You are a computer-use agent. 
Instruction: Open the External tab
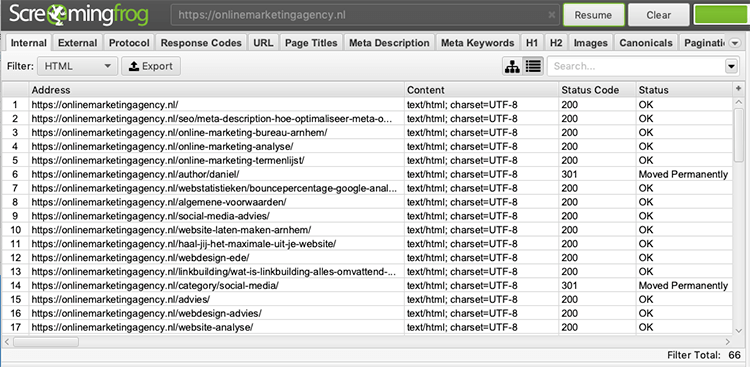coord(77,43)
